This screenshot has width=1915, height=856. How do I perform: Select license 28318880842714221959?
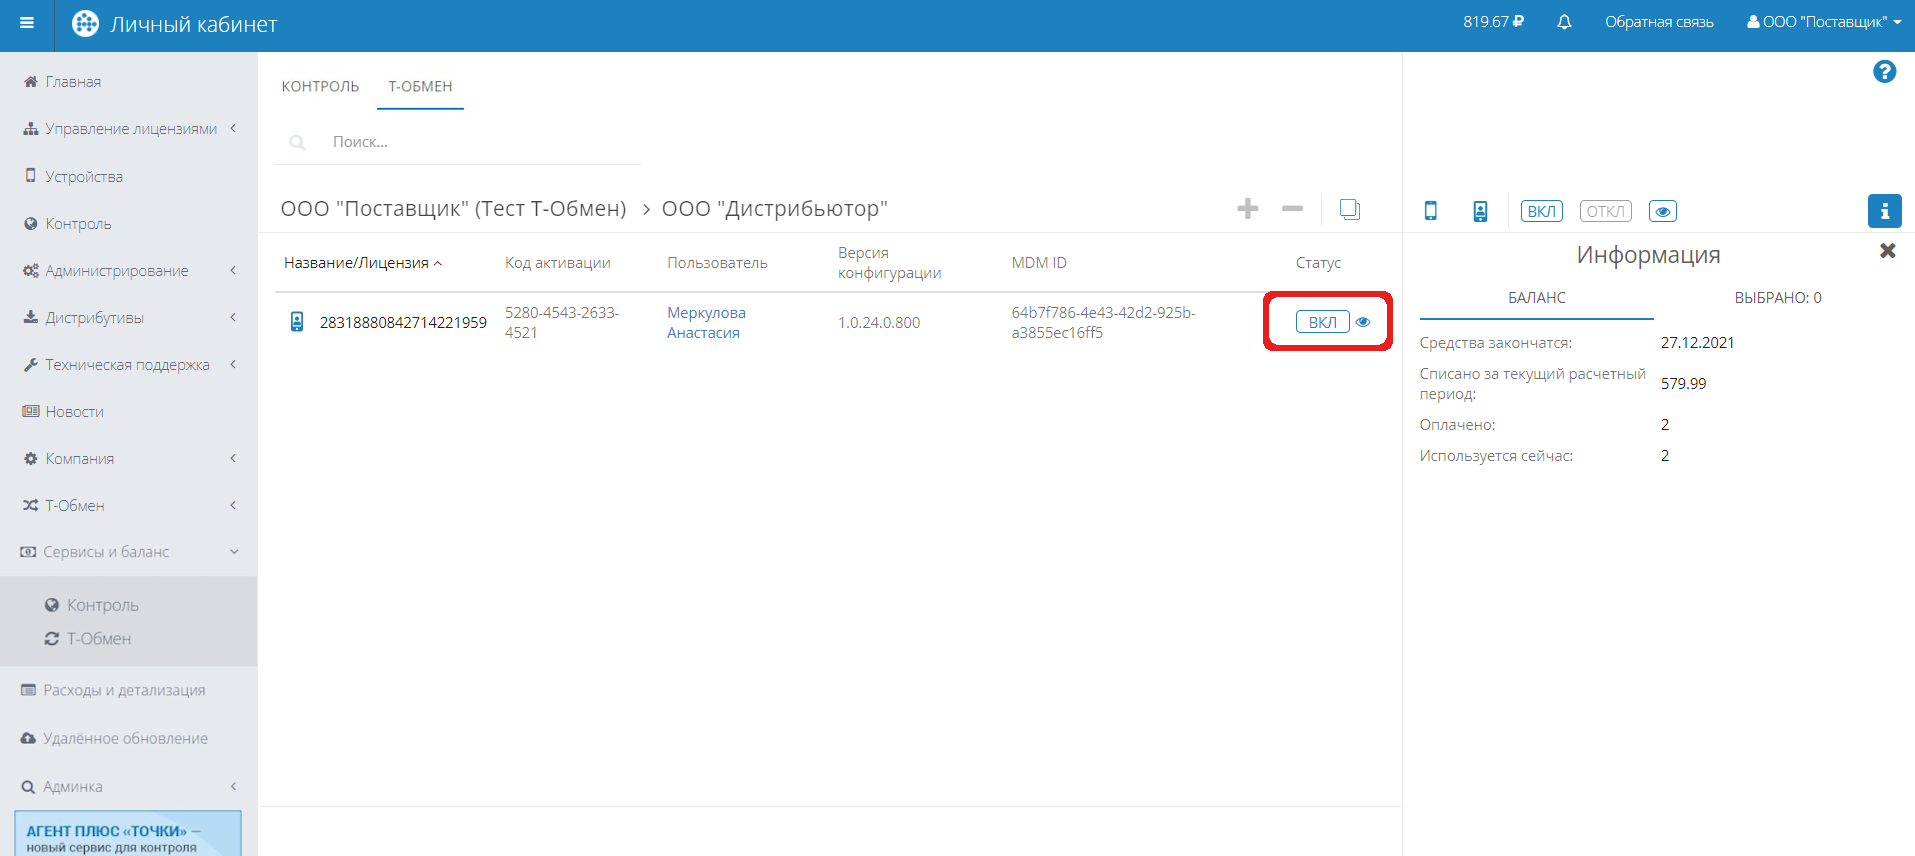click(403, 322)
